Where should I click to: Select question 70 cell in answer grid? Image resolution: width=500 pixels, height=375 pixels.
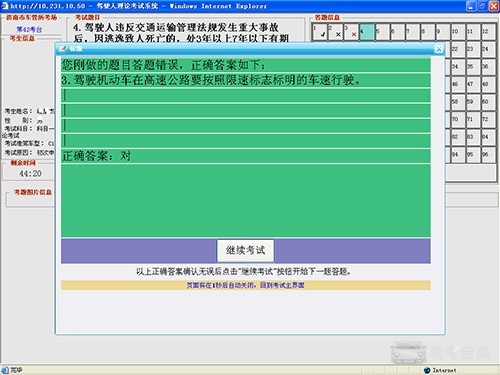point(459,120)
